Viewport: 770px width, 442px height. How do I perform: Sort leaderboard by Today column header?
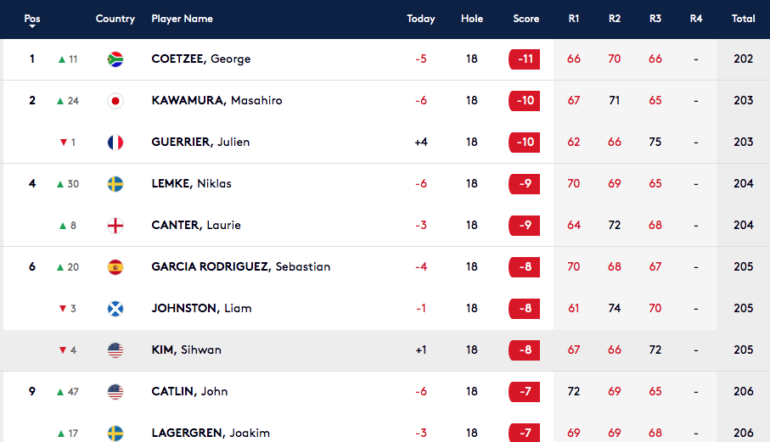tap(421, 19)
